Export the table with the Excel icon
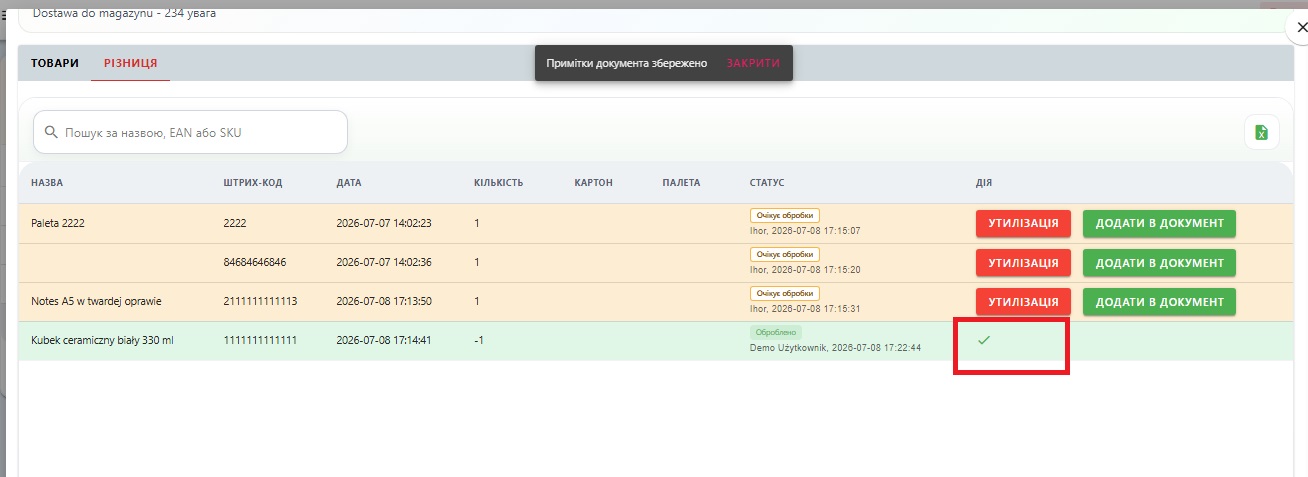The height and width of the screenshot is (477, 1308). tap(1262, 132)
